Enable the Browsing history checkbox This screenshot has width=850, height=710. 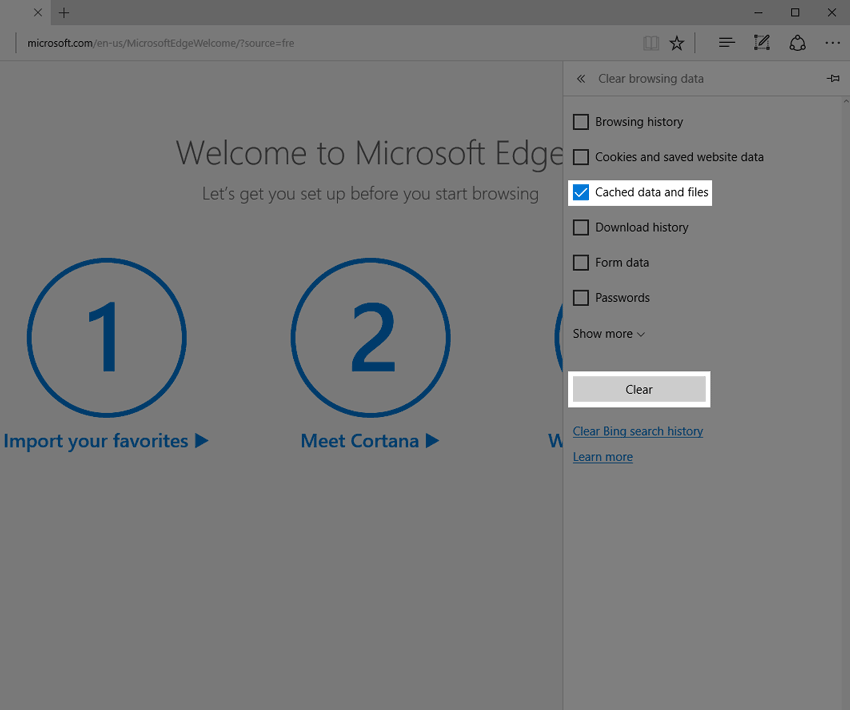[x=581, y=121]
